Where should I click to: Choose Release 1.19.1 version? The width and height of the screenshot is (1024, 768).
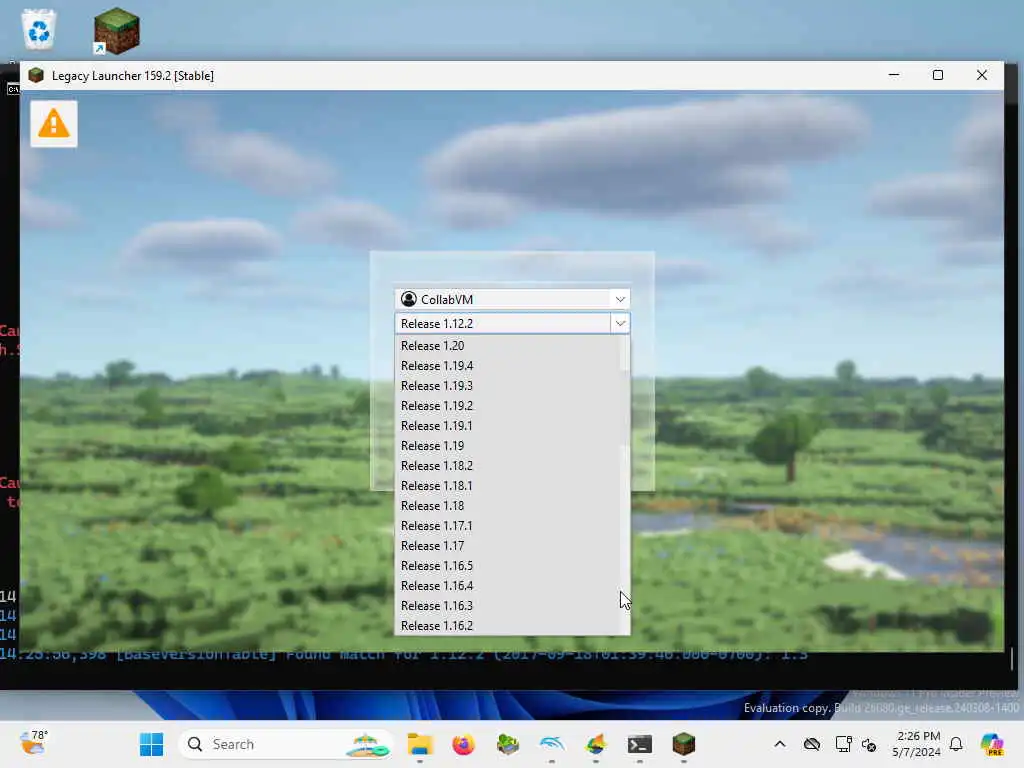click(507, 426)
